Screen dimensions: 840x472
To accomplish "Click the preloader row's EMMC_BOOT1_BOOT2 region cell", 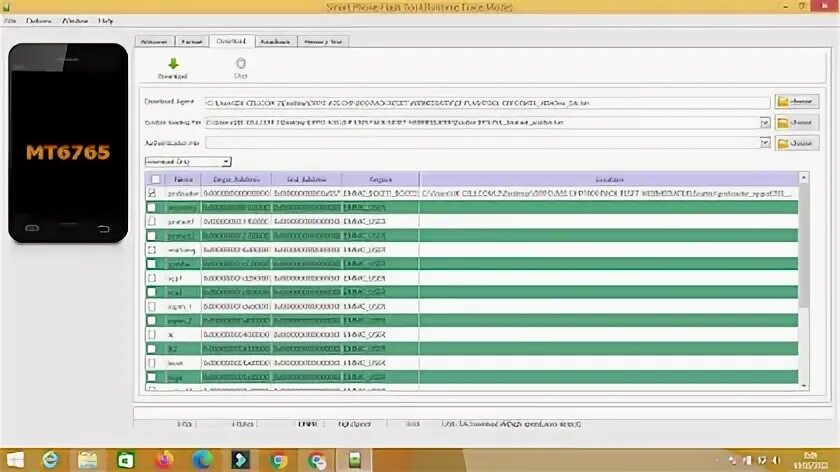I will tap(380, 193).
